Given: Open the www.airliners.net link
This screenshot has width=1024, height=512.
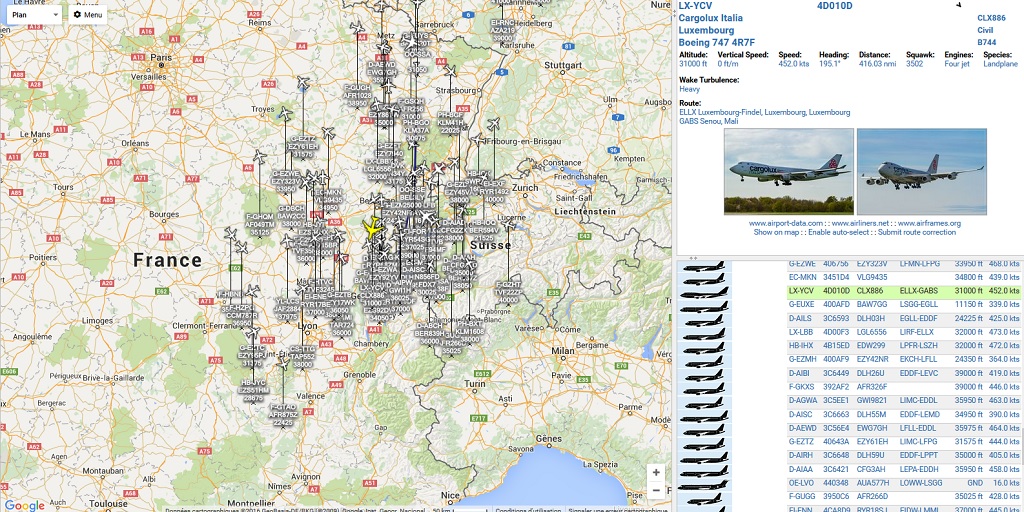Looking at the screenshot, I should click(859, 223).
